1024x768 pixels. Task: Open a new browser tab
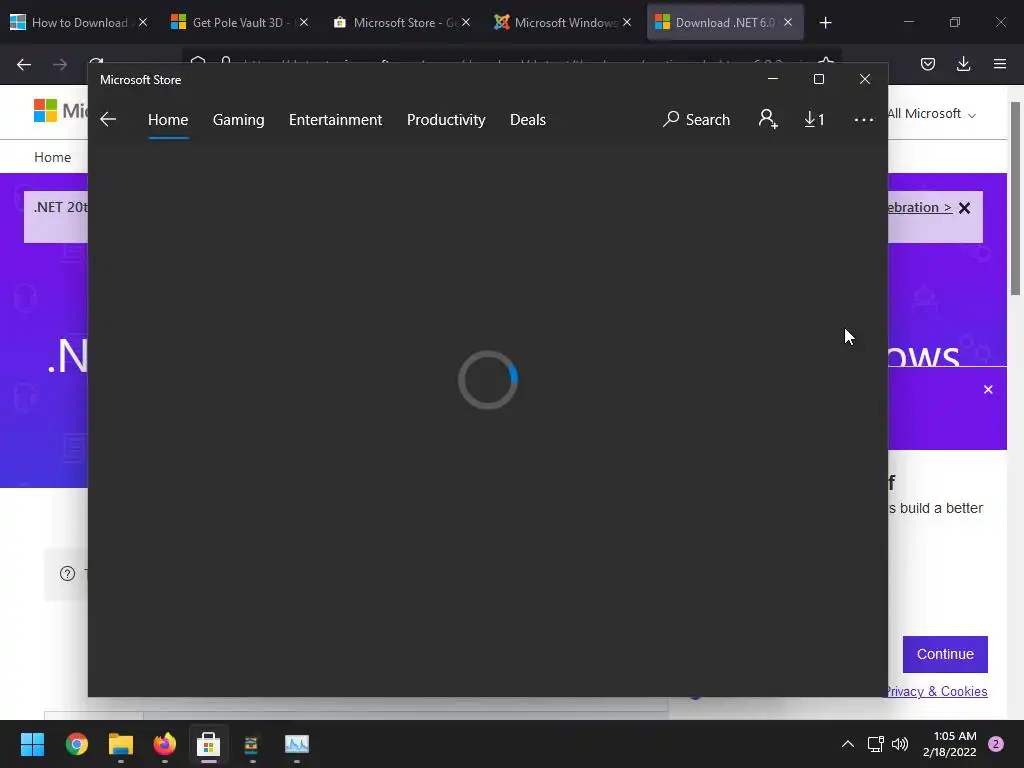tap(825, 23)
